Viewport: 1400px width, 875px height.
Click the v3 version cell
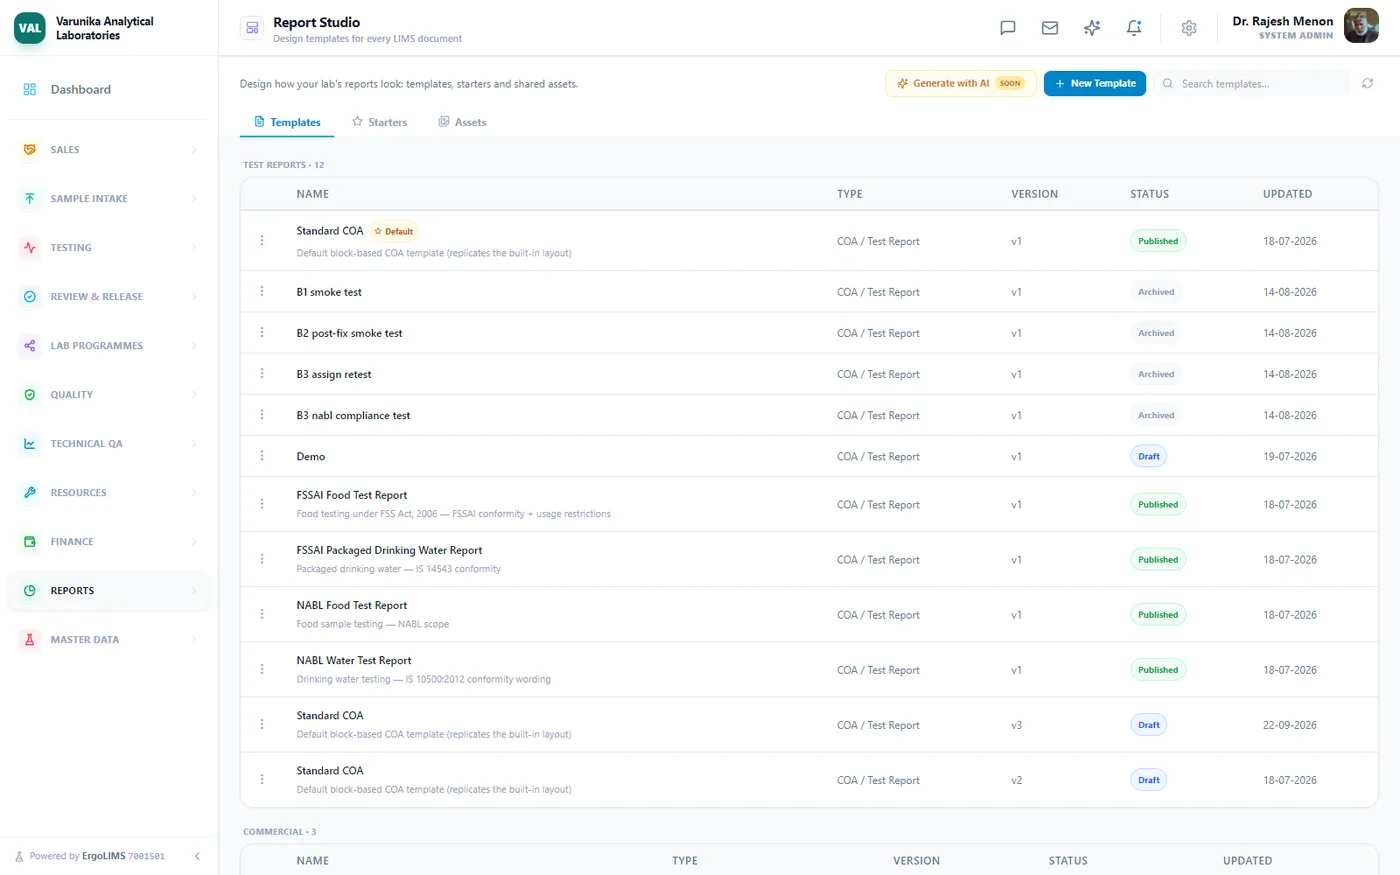1016,725
